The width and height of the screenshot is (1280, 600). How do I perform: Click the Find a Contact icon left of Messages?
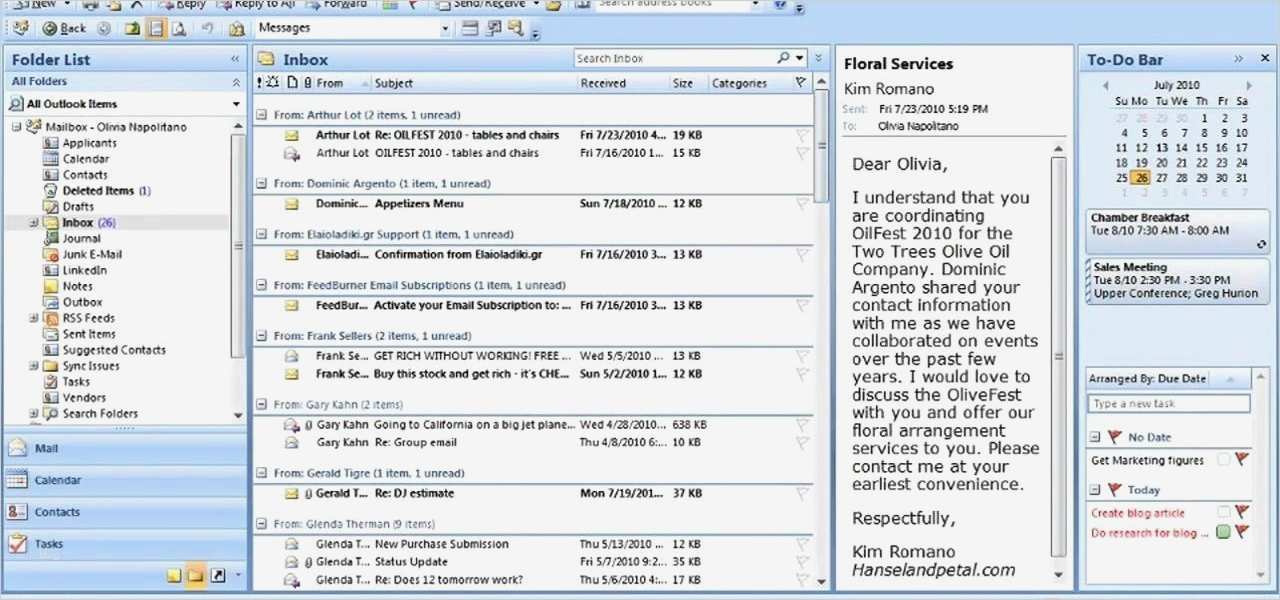tap(237, 29)
